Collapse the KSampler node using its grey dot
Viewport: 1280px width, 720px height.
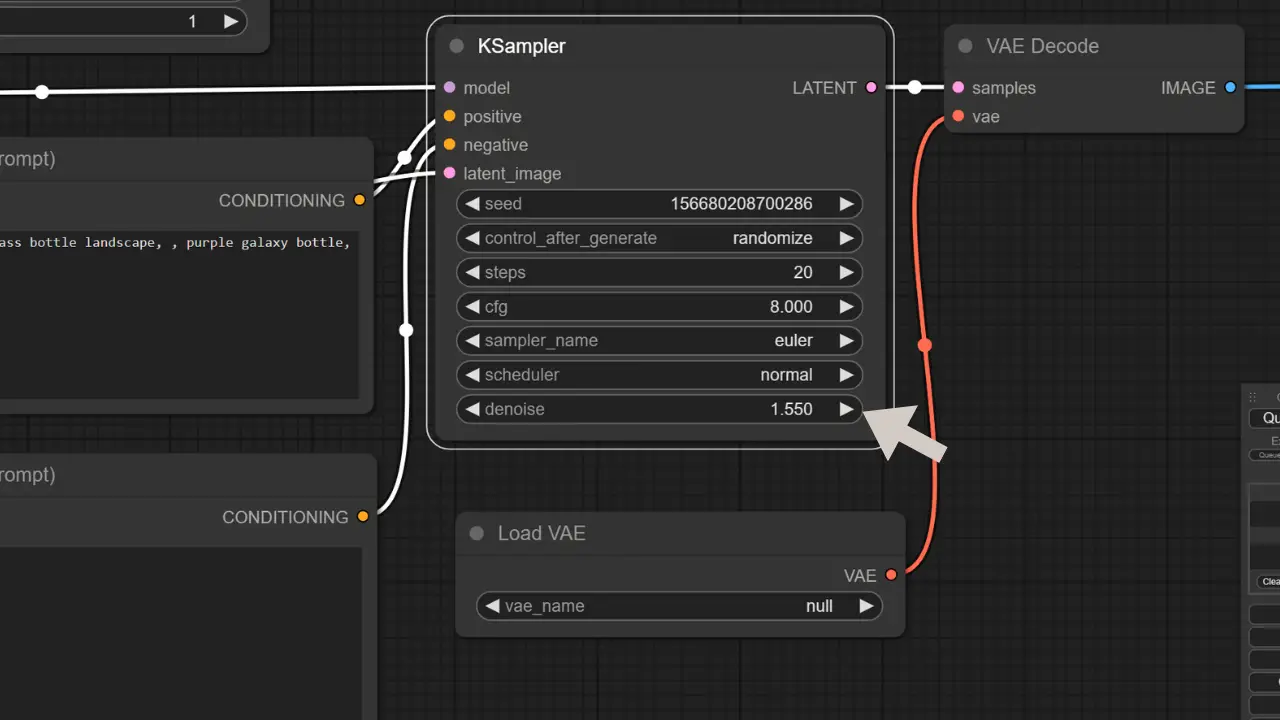[x=457, y=46]
